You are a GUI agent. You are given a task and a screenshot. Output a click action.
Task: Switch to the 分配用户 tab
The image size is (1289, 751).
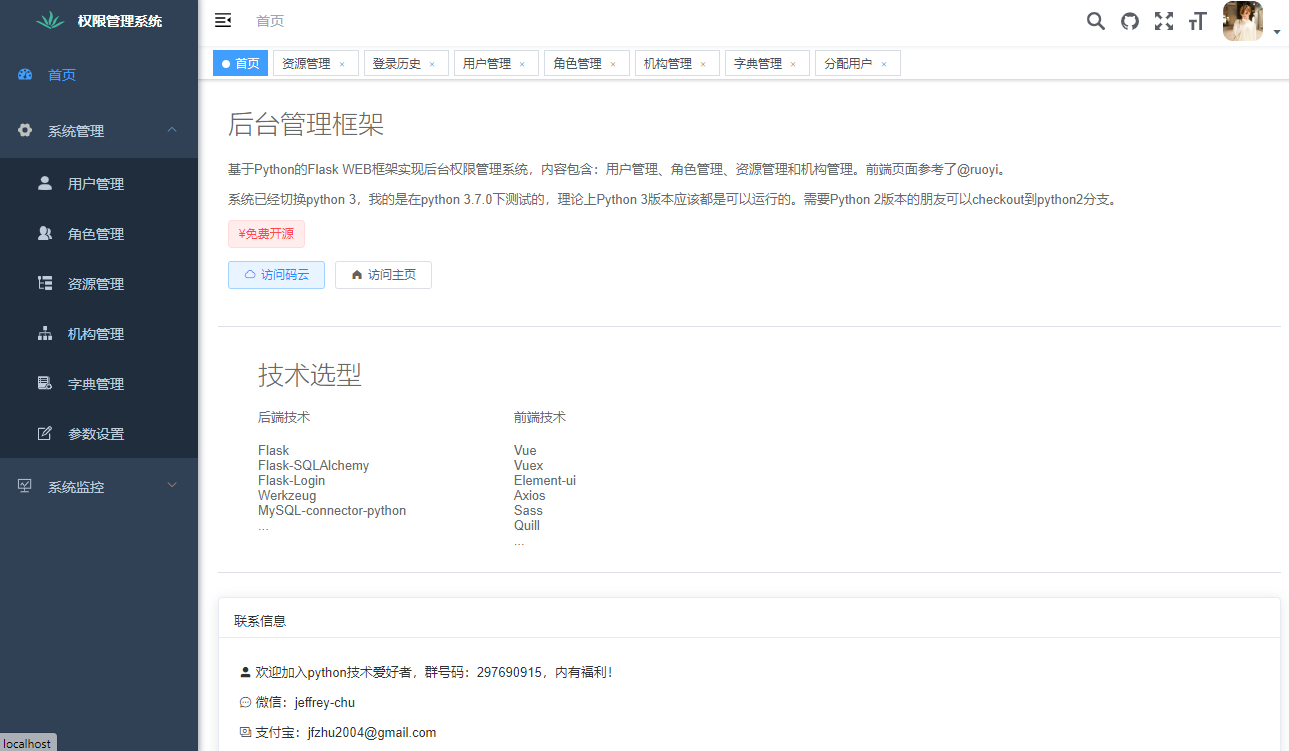click(857, 63)
